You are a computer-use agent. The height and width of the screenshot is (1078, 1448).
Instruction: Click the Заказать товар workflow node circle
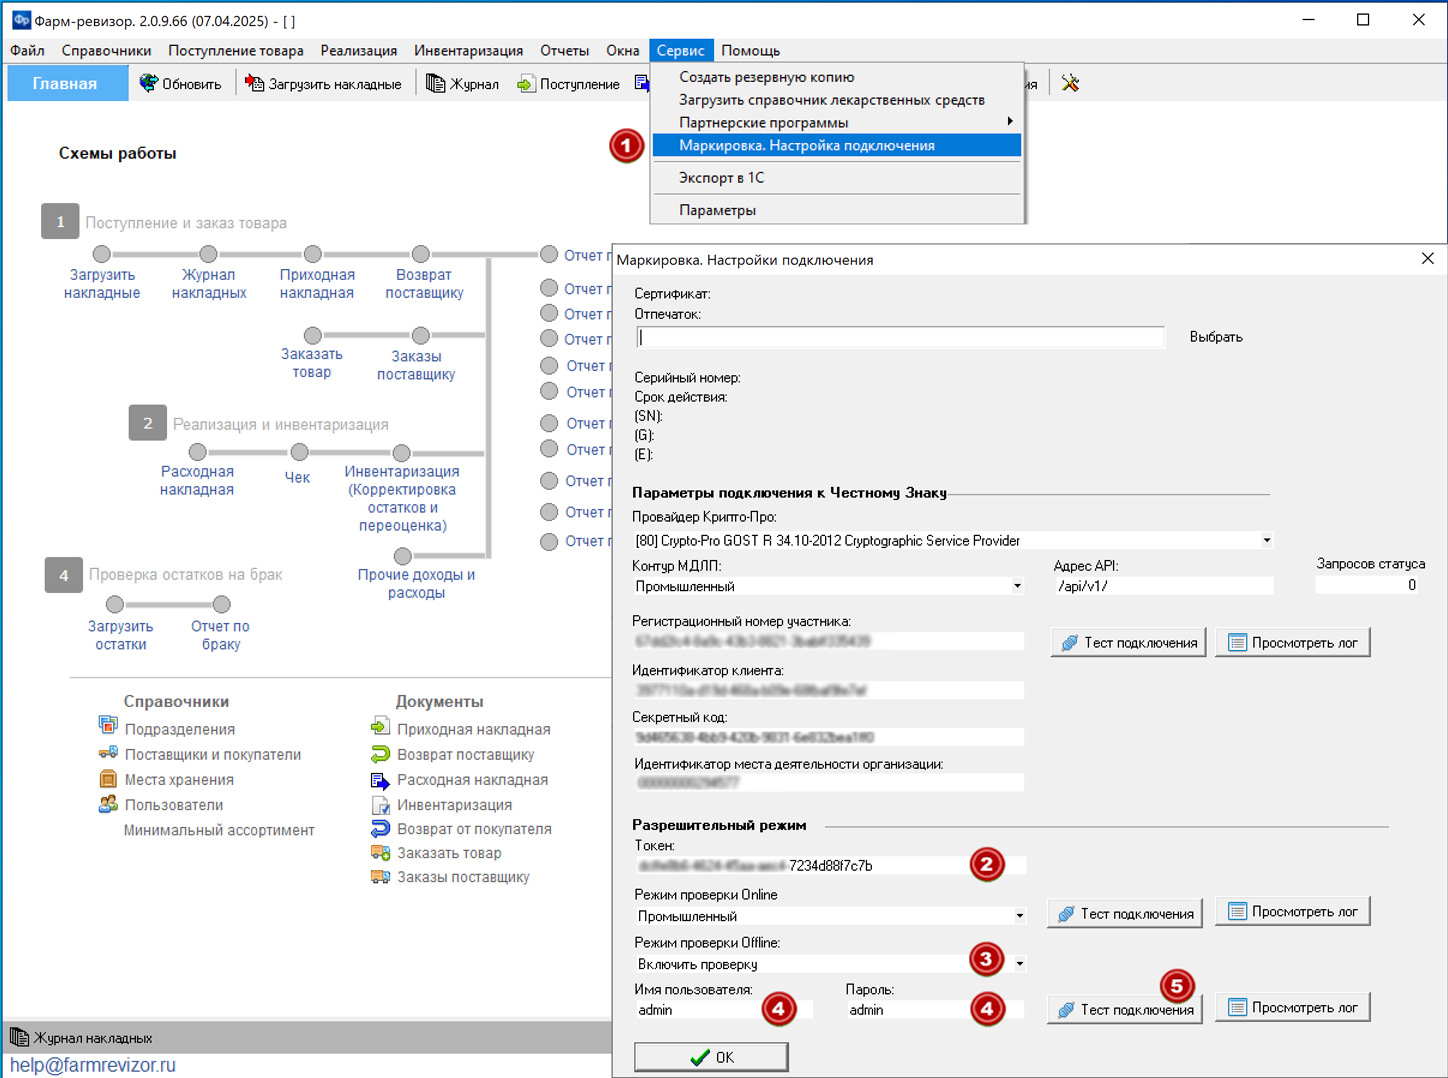(x=313, y=335)
